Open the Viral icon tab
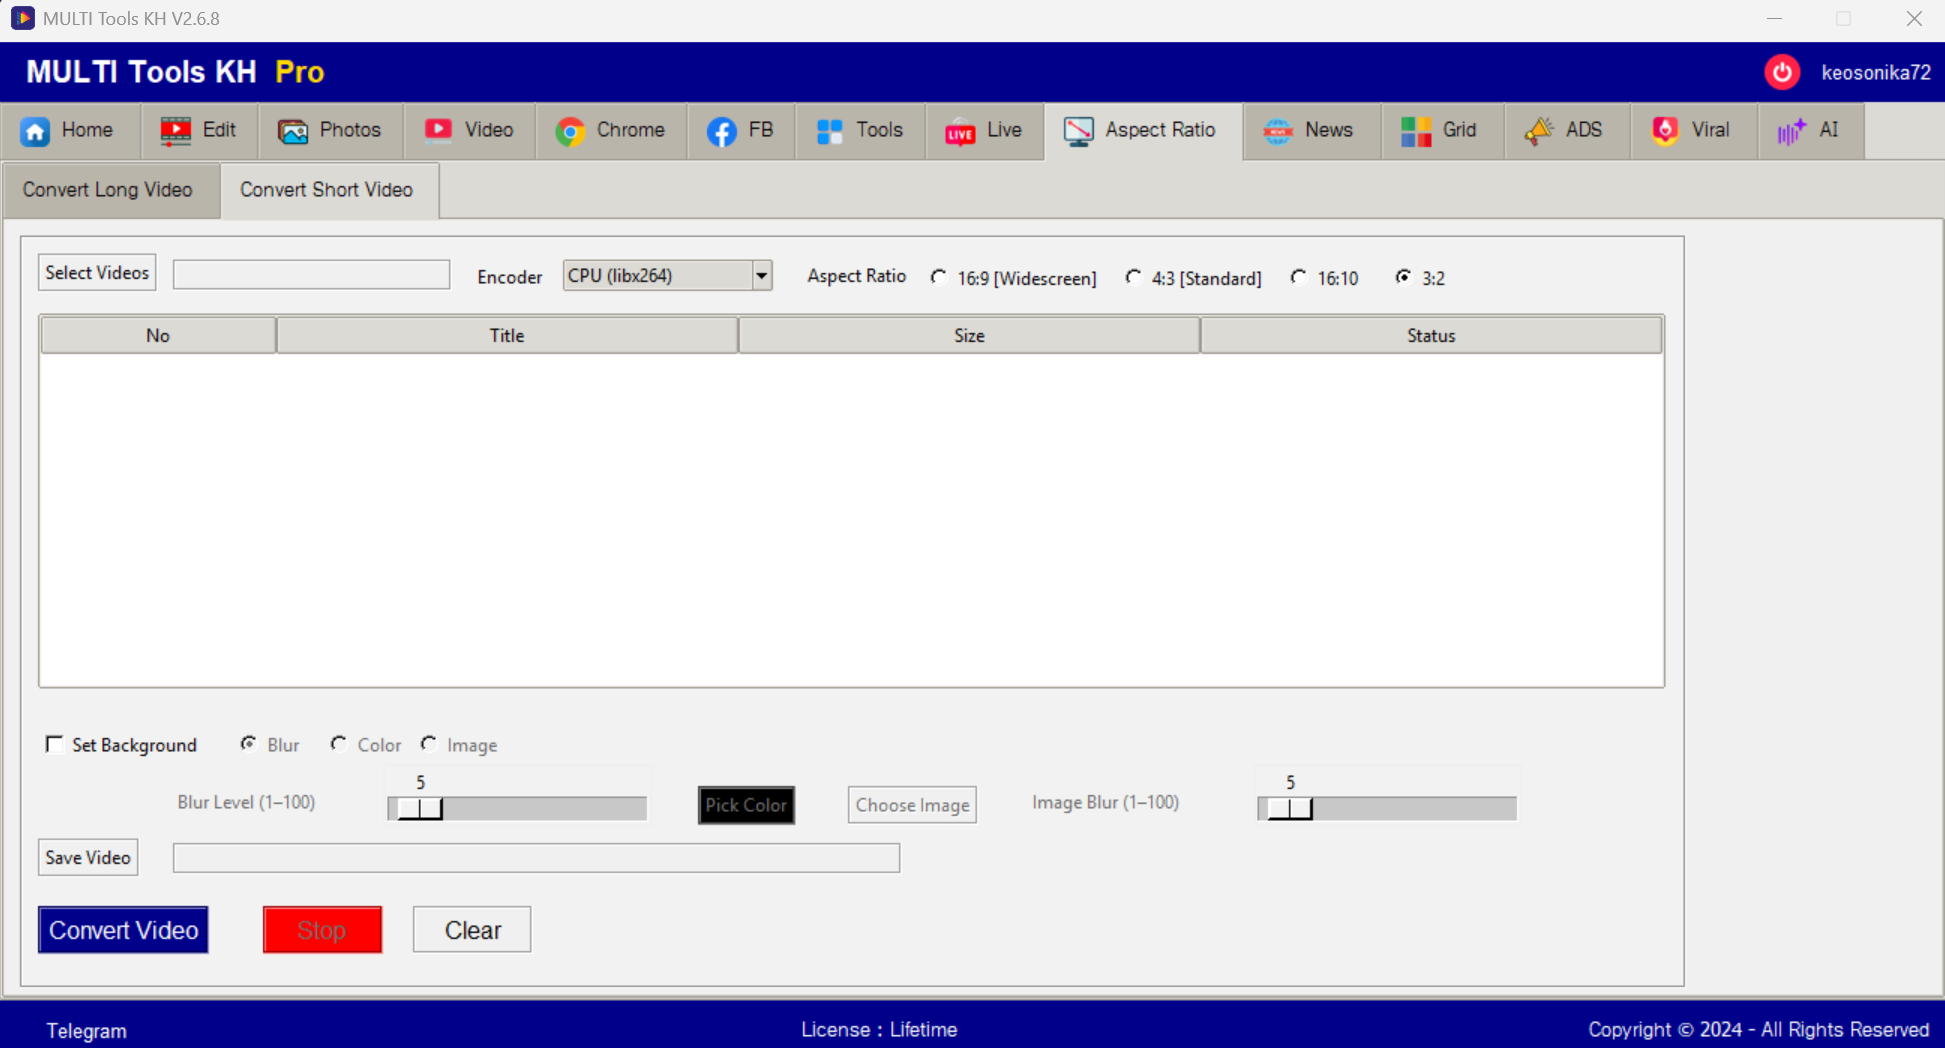The width and height of the screenshot is (1945, 1048). [x=1665, y=131]
